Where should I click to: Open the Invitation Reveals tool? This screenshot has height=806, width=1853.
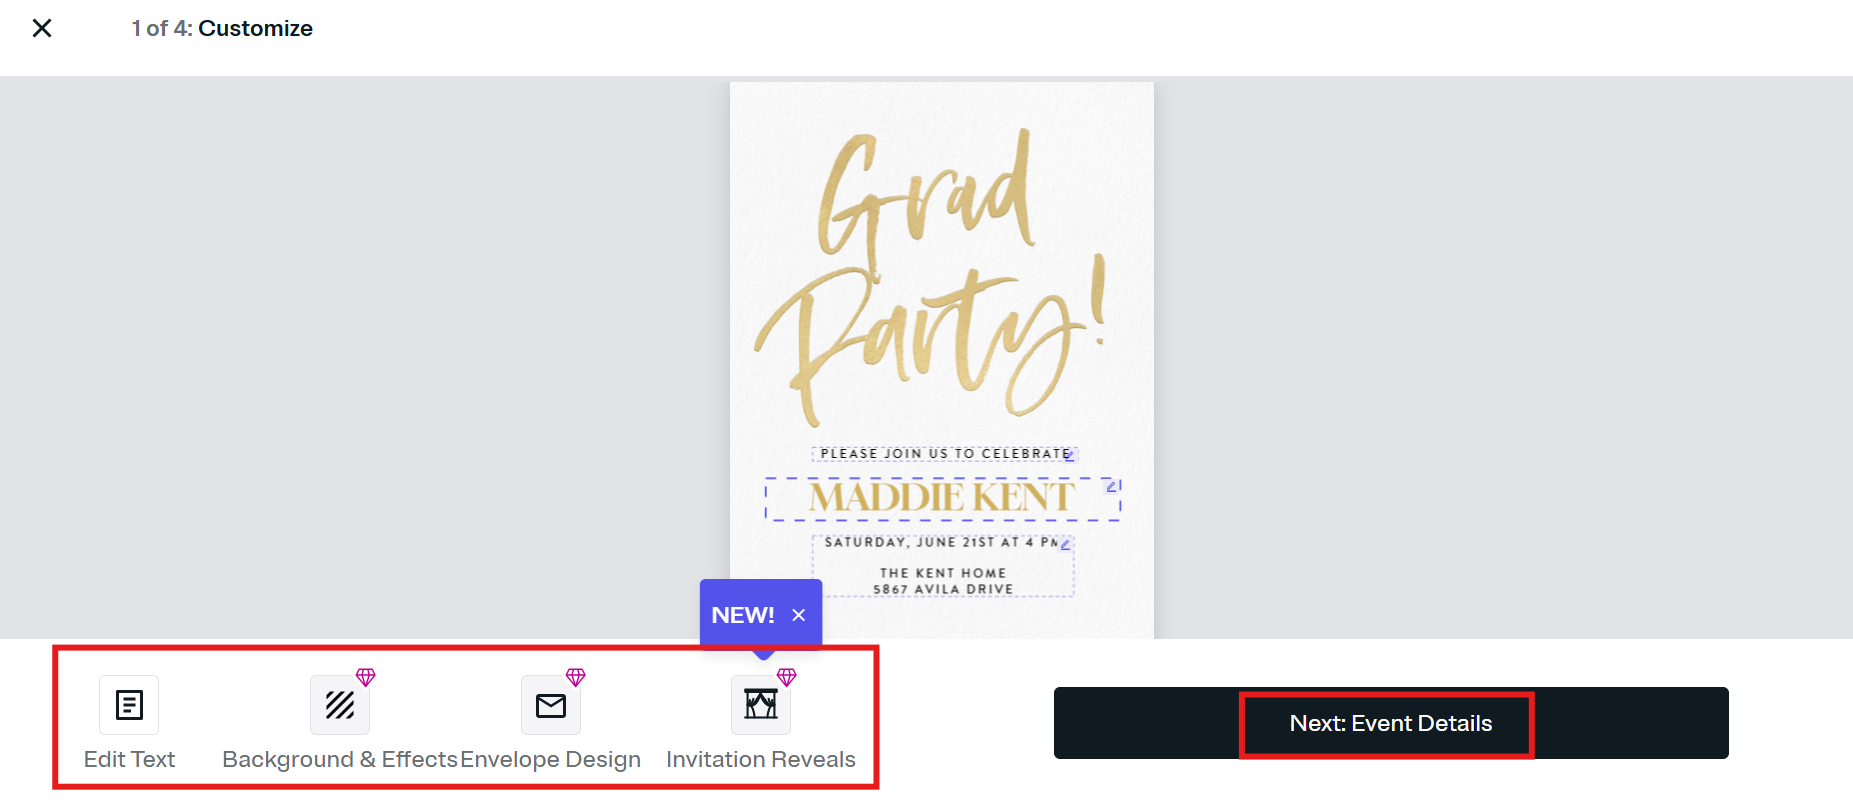(761, 705)
